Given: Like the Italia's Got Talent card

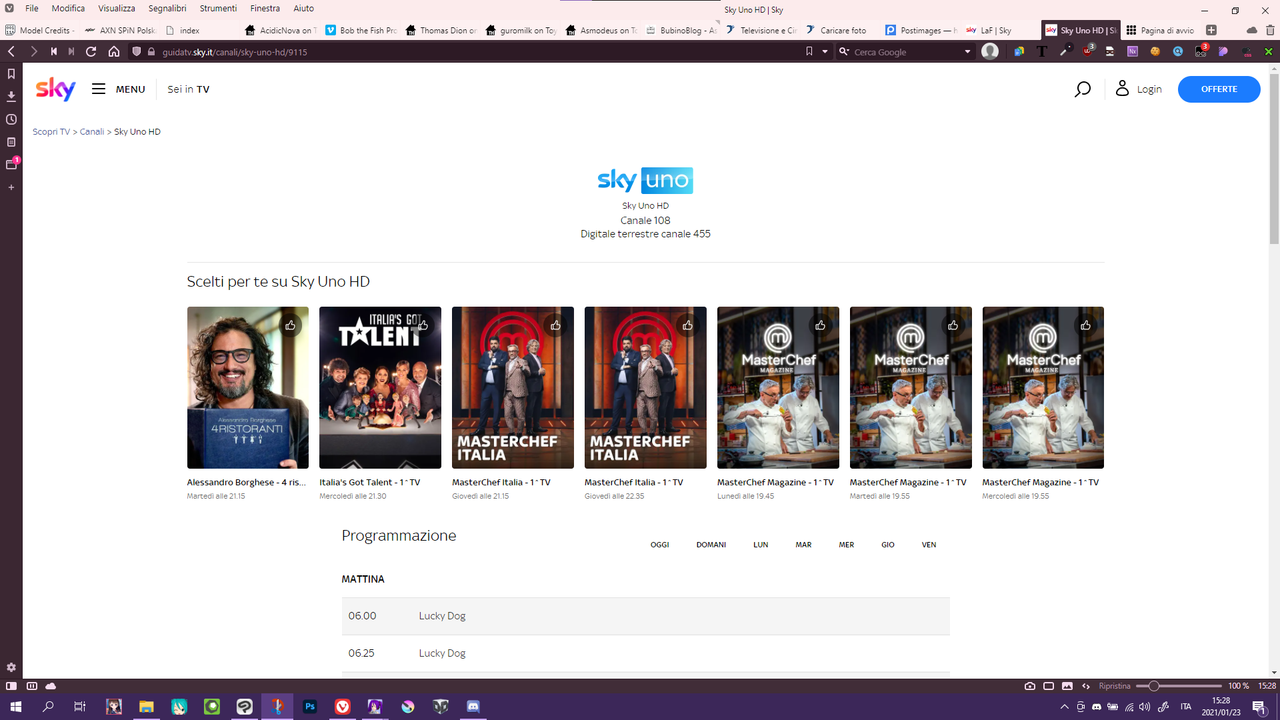Looking at the screenshot, I should 423,325.
